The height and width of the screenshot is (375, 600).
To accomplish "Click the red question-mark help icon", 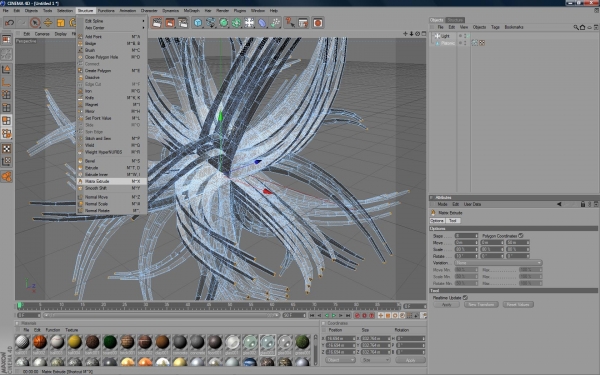I will pyautogui.click(x=290, y=23).
